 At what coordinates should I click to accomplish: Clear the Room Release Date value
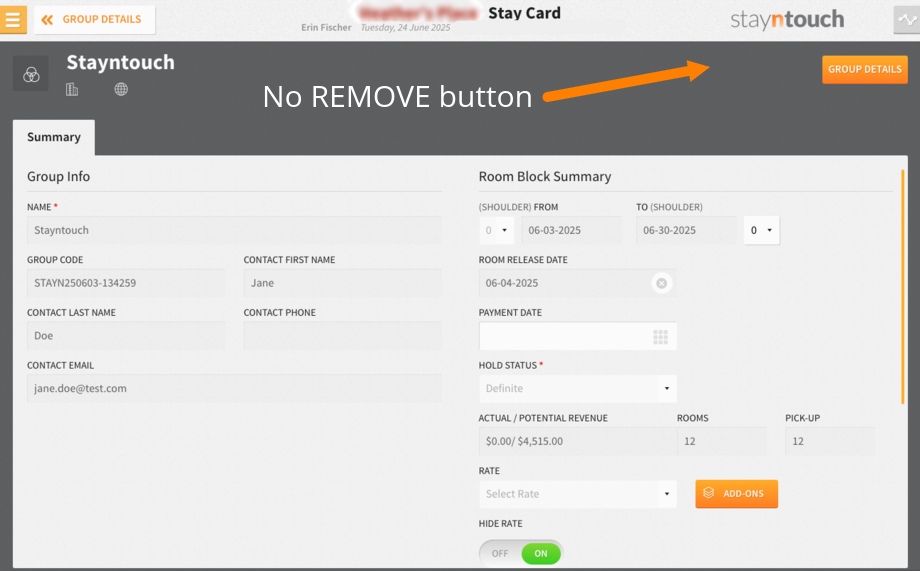[x=661, y=283]
